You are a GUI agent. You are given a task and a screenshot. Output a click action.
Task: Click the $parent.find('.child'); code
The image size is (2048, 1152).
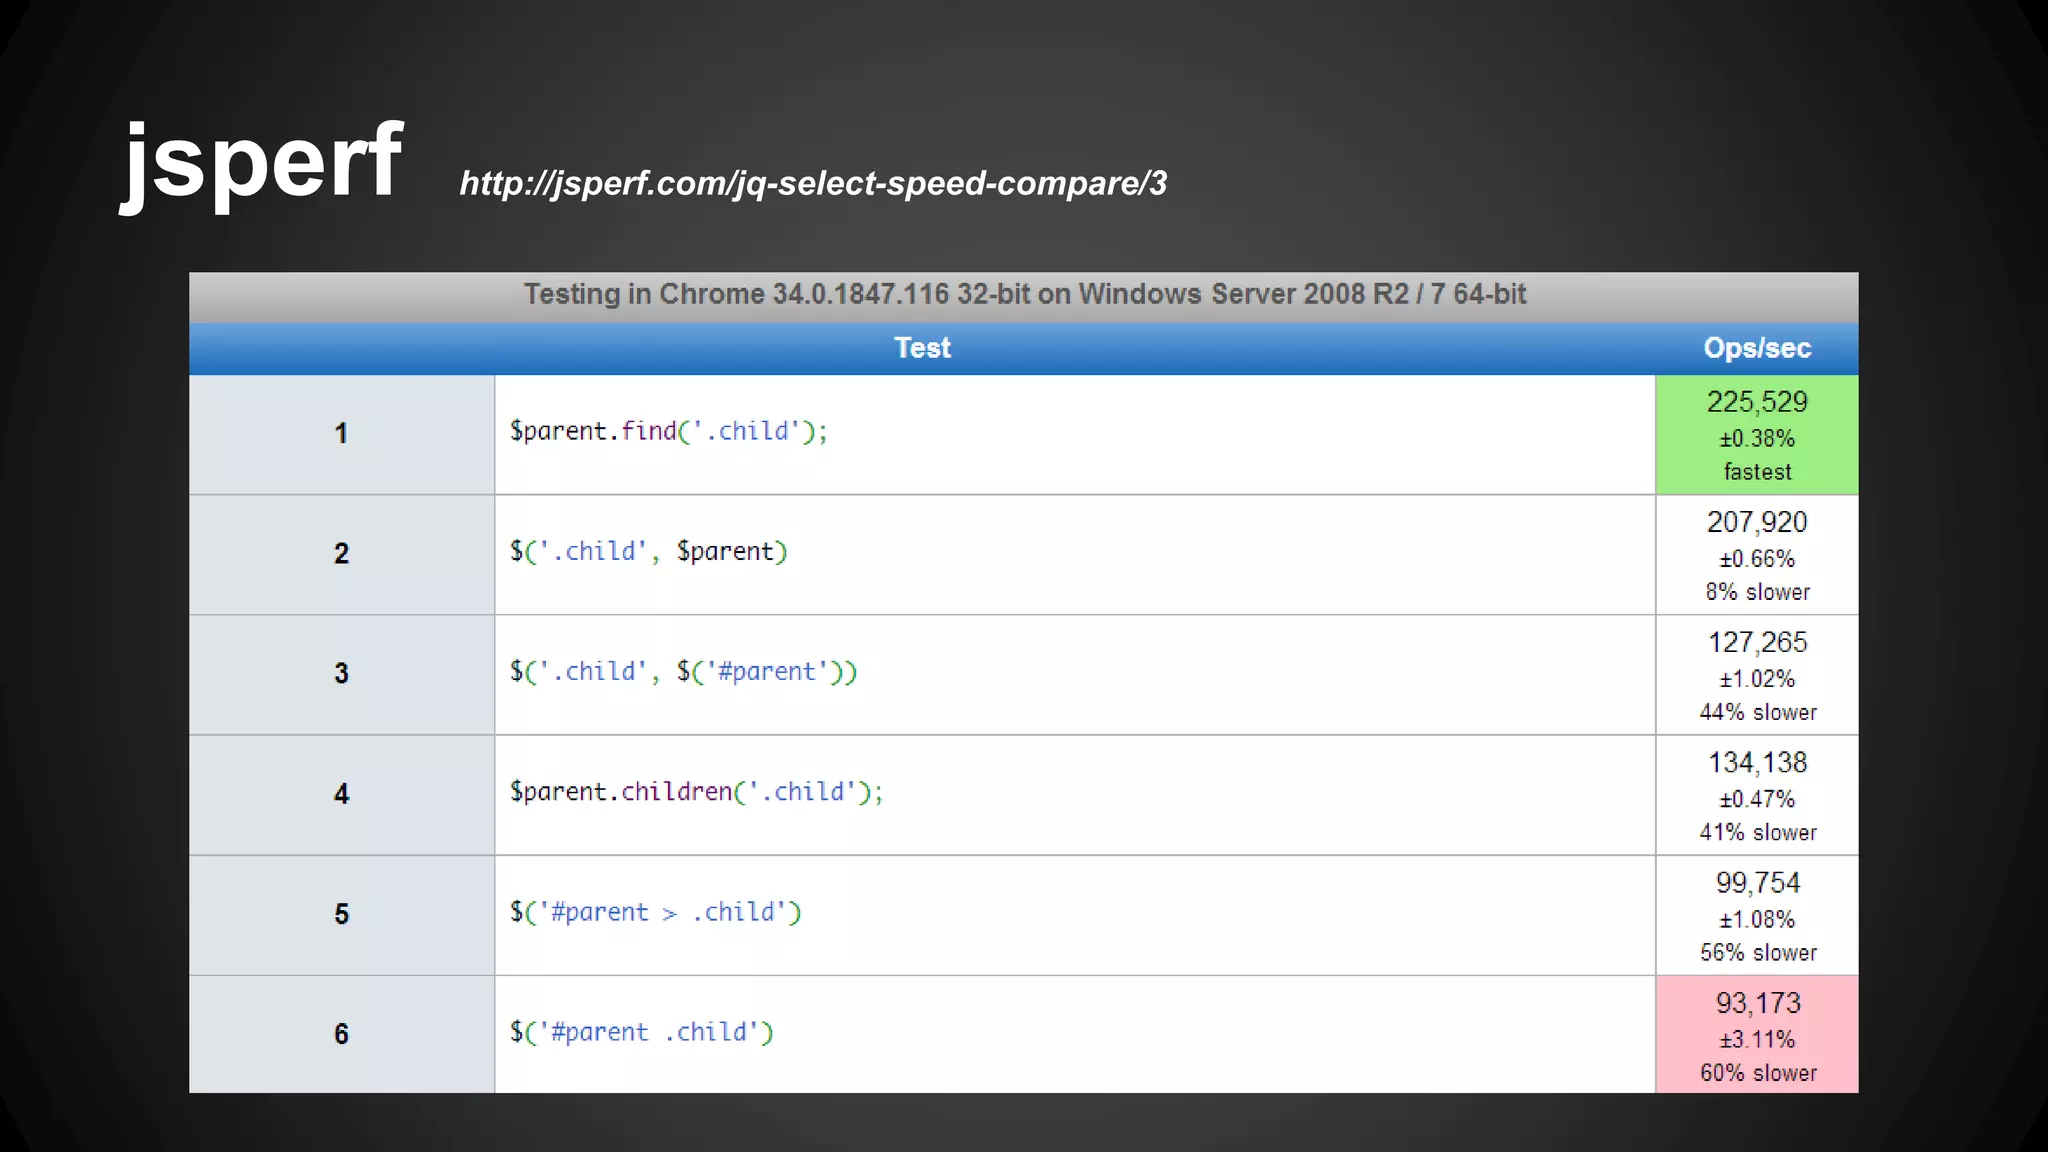[669, 431]
